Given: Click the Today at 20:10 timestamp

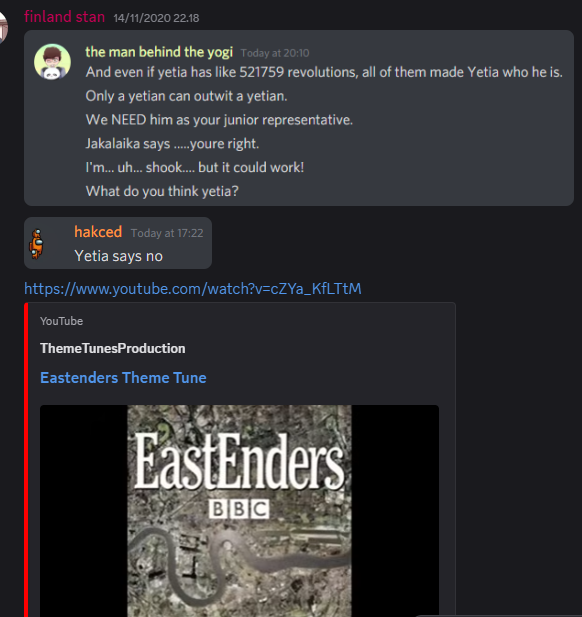Looking at the screenshot, I should tap(275, 53).
